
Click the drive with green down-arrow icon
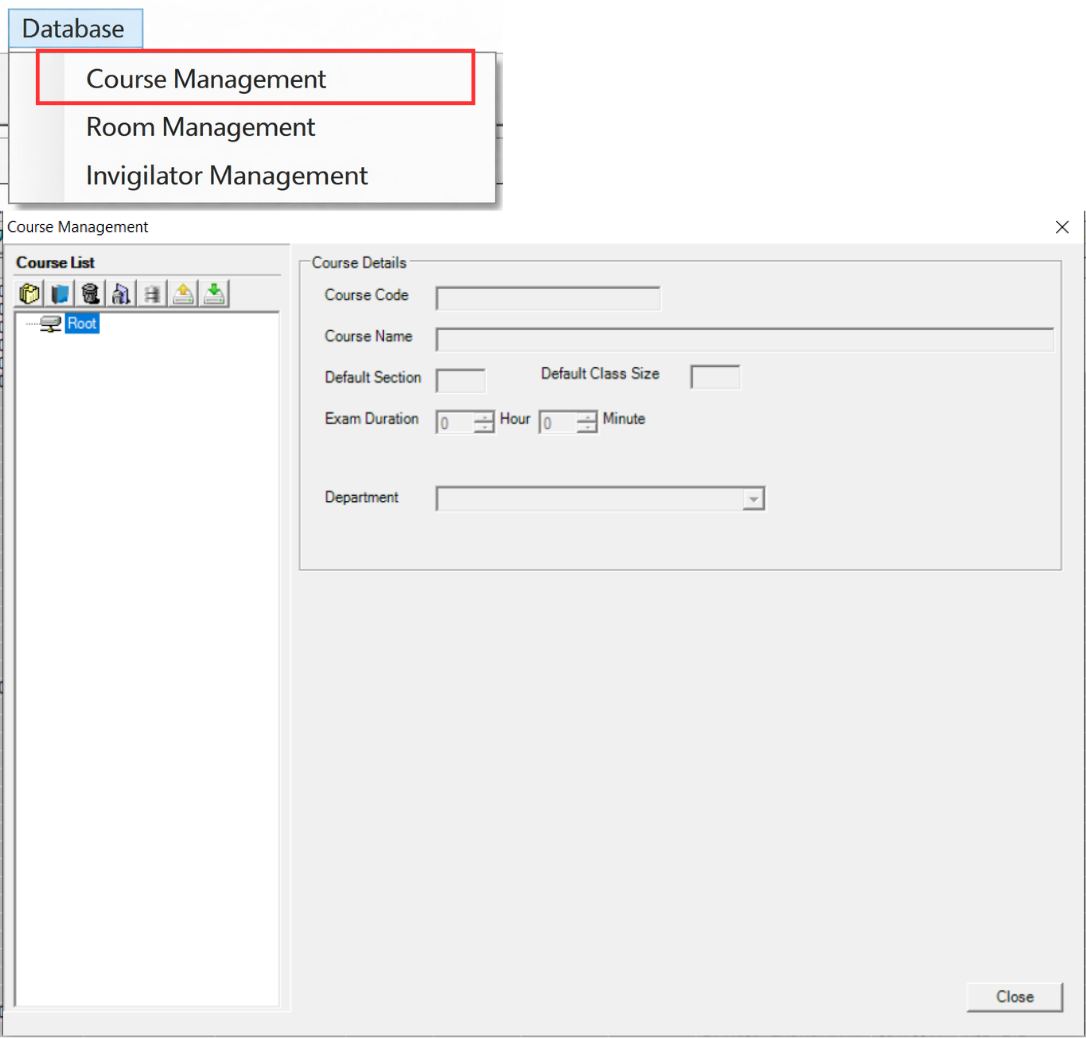point(215,294)
